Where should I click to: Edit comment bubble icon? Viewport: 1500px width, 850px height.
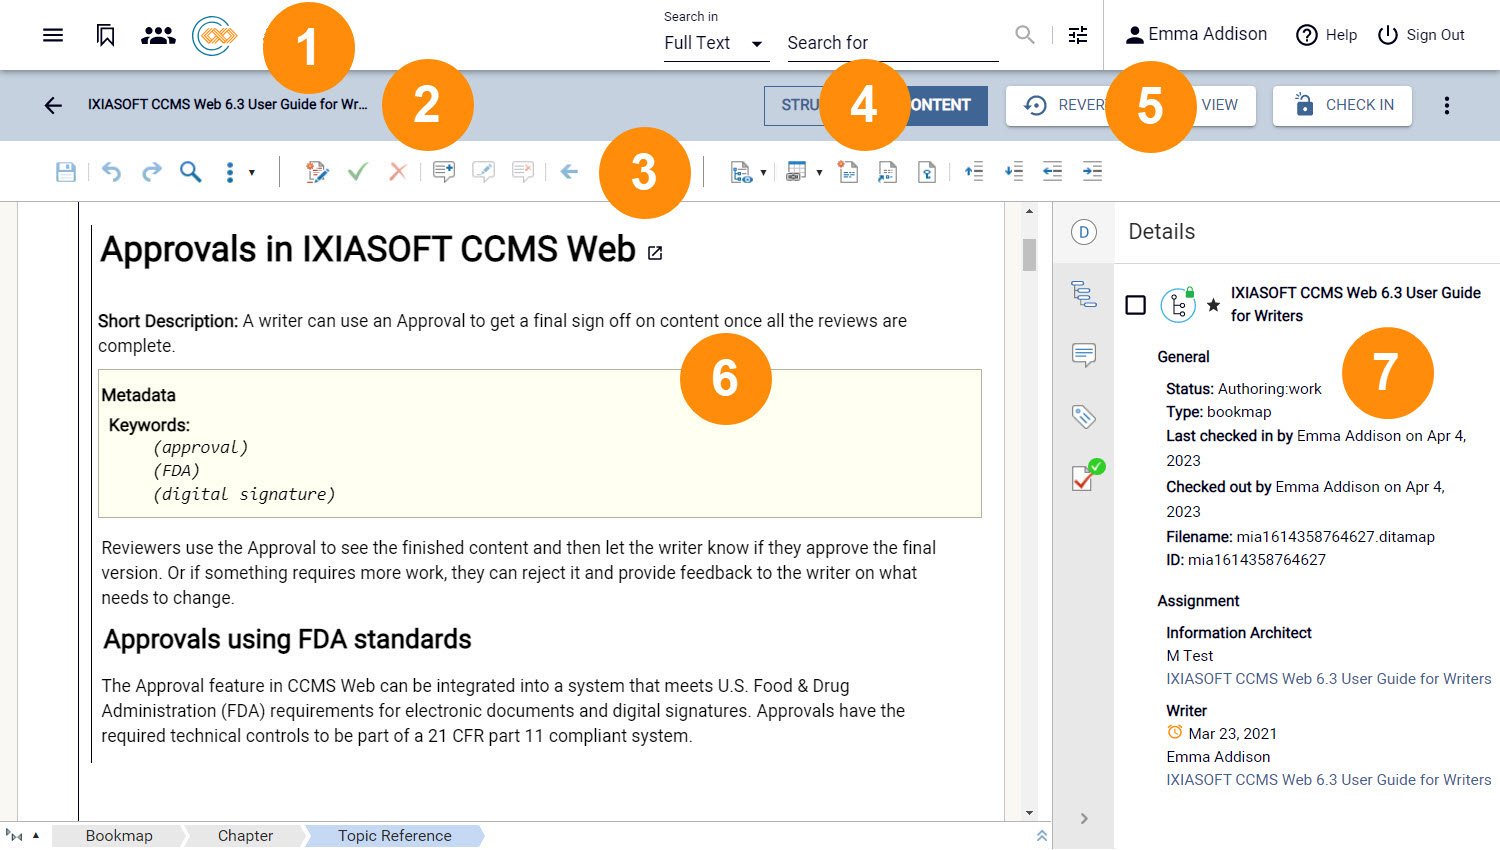click(x=483, y=172)
